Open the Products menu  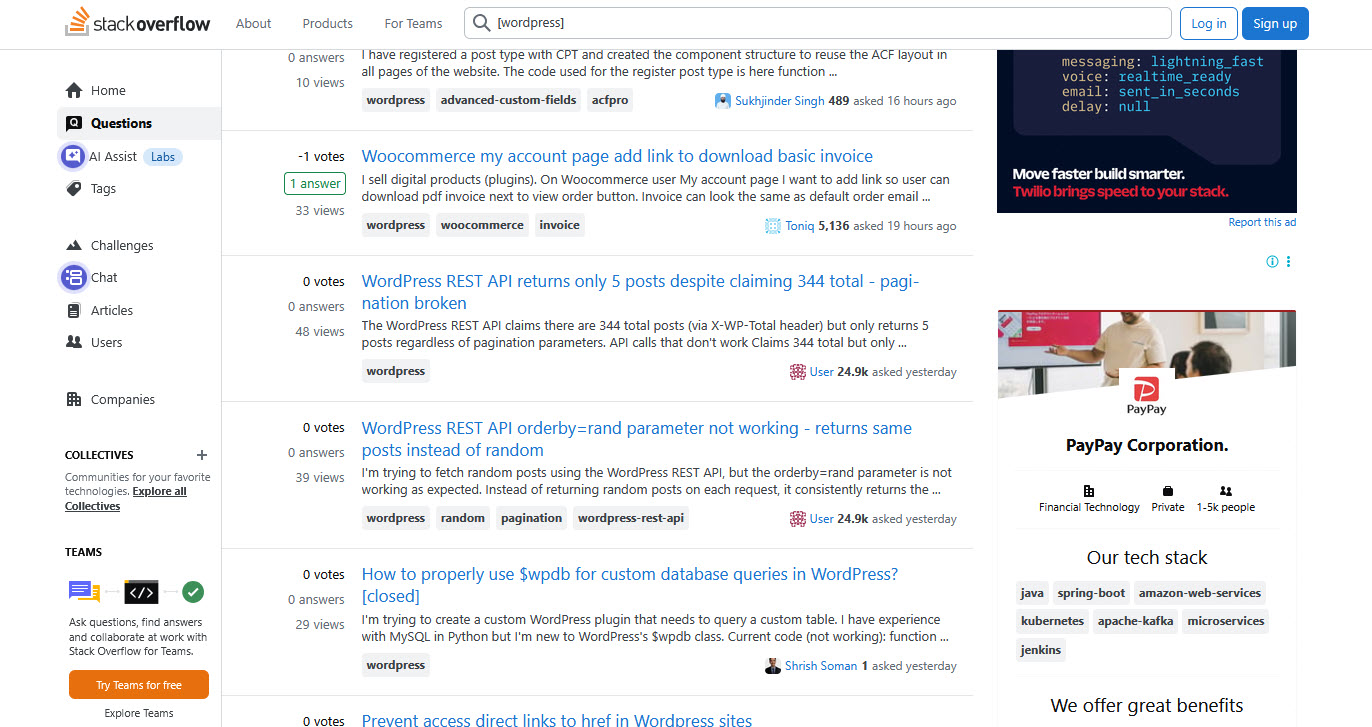tap(328, 23)
